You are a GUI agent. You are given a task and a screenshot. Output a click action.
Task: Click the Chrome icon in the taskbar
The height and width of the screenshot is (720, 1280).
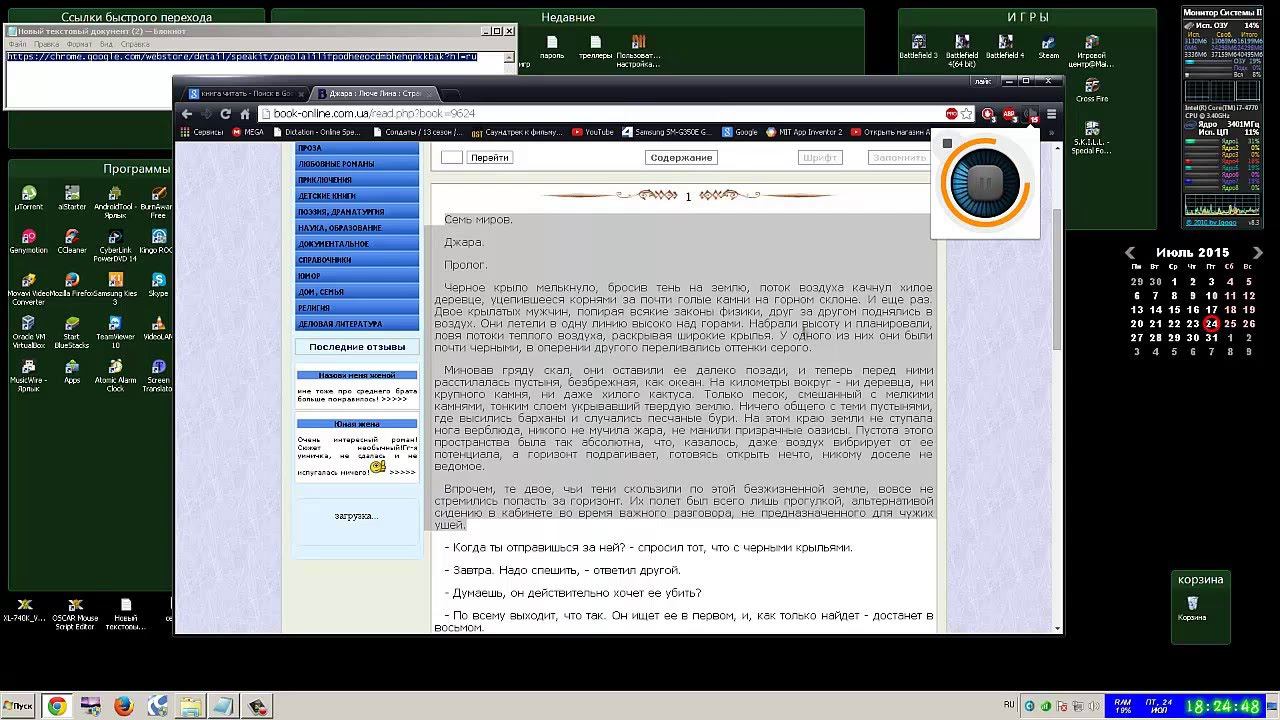coord(57,706)
